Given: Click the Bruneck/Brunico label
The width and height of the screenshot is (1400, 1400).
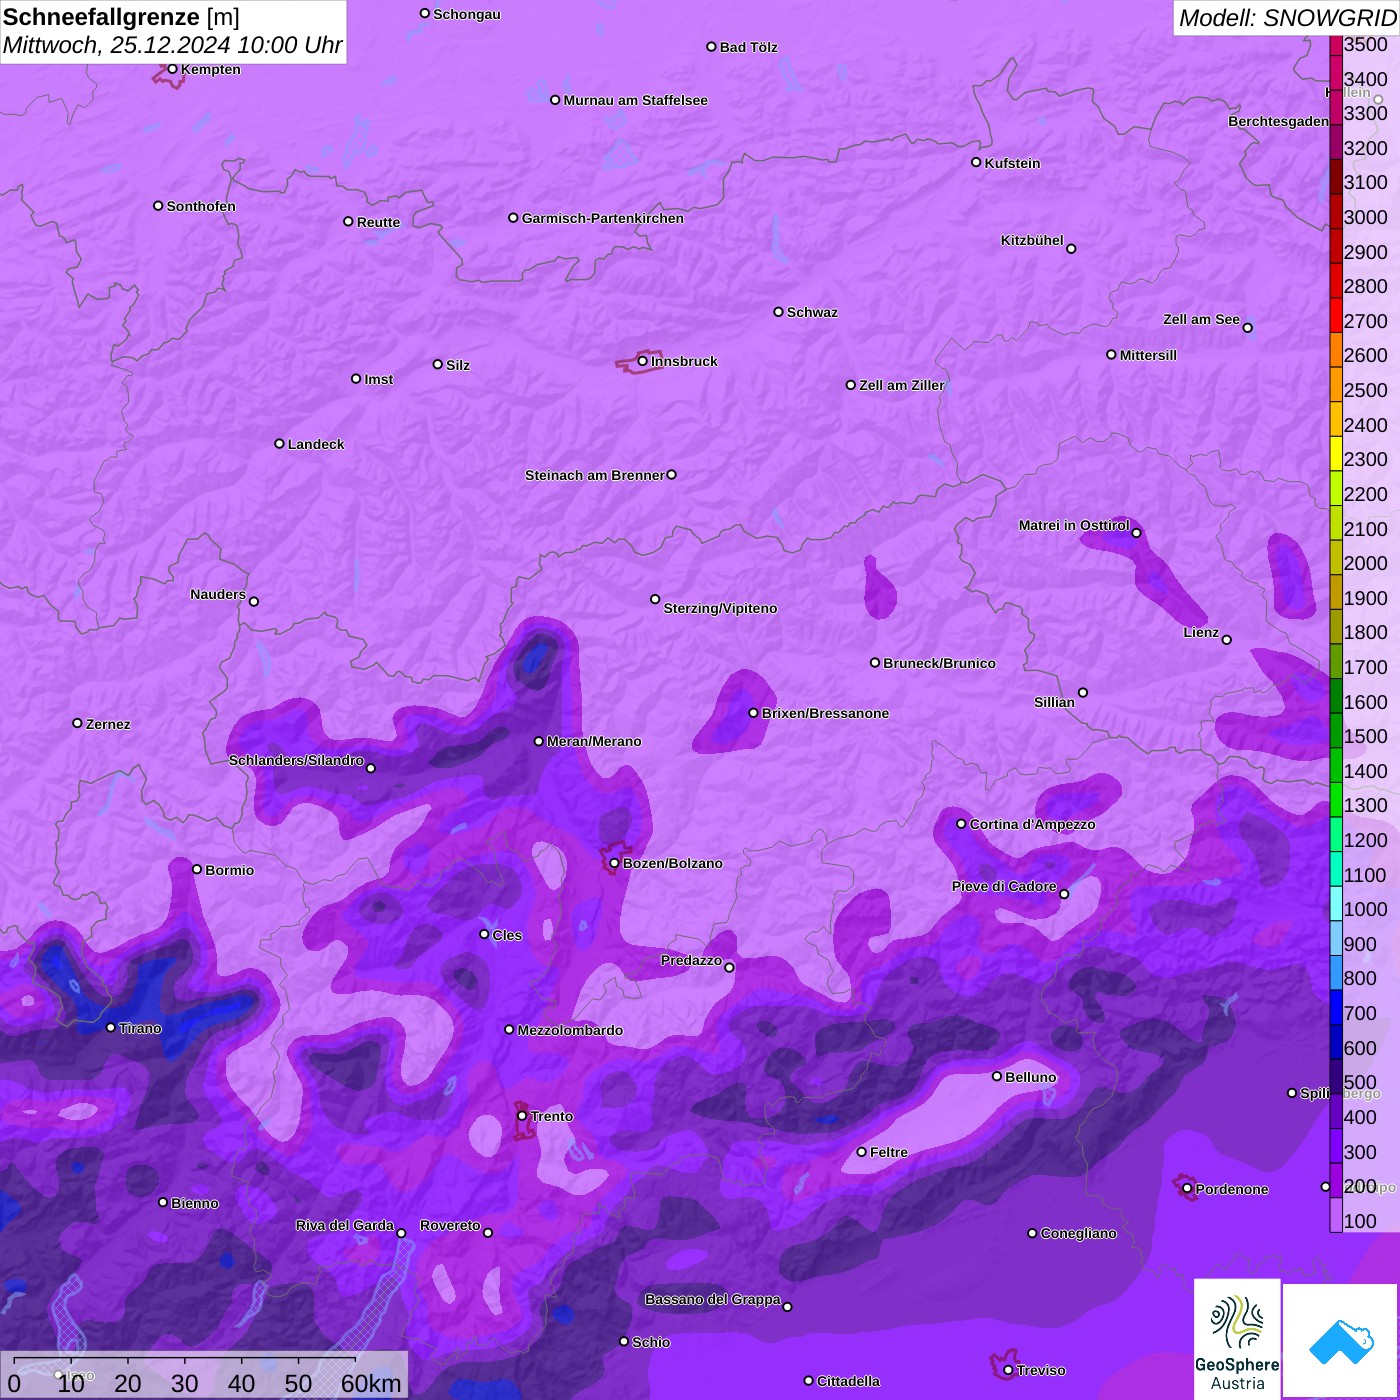Looking at the screenshot, I should pyautogui.click(x=940, y=663).
